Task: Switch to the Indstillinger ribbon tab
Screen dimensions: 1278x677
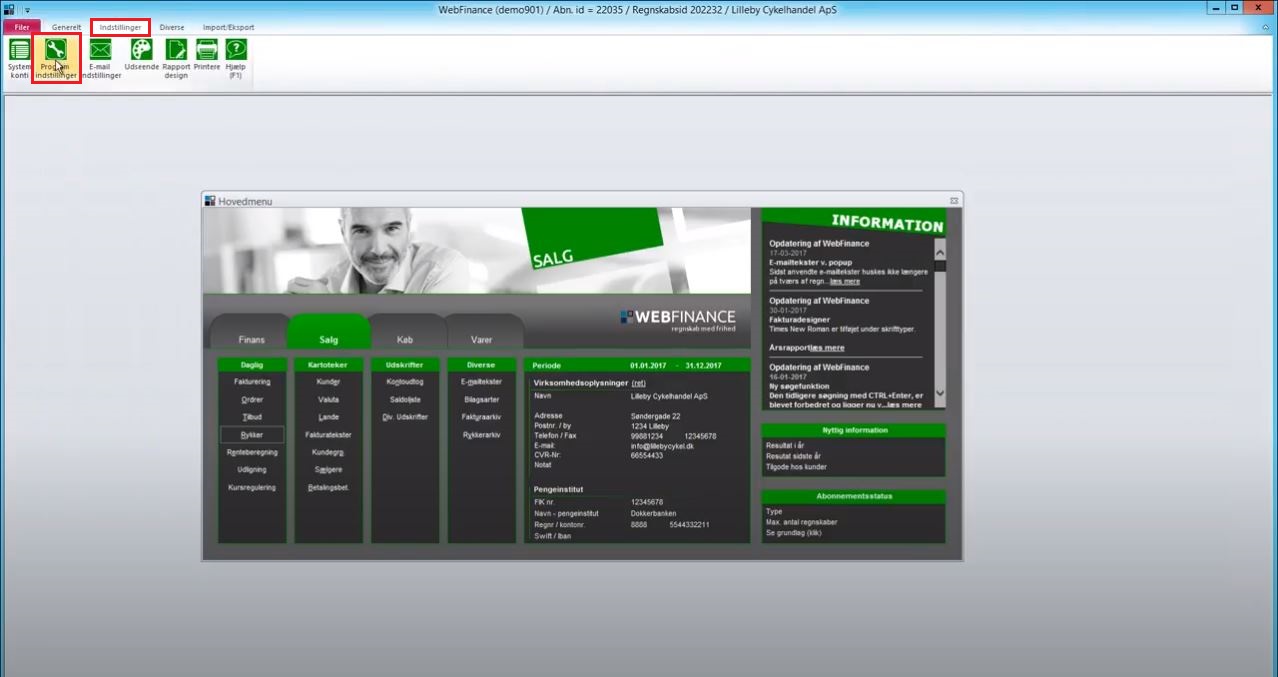Action: click(x=120, y=27)
